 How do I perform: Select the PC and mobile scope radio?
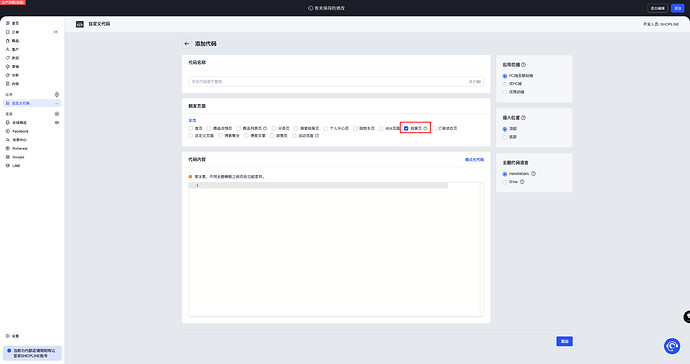coord(505,76)
